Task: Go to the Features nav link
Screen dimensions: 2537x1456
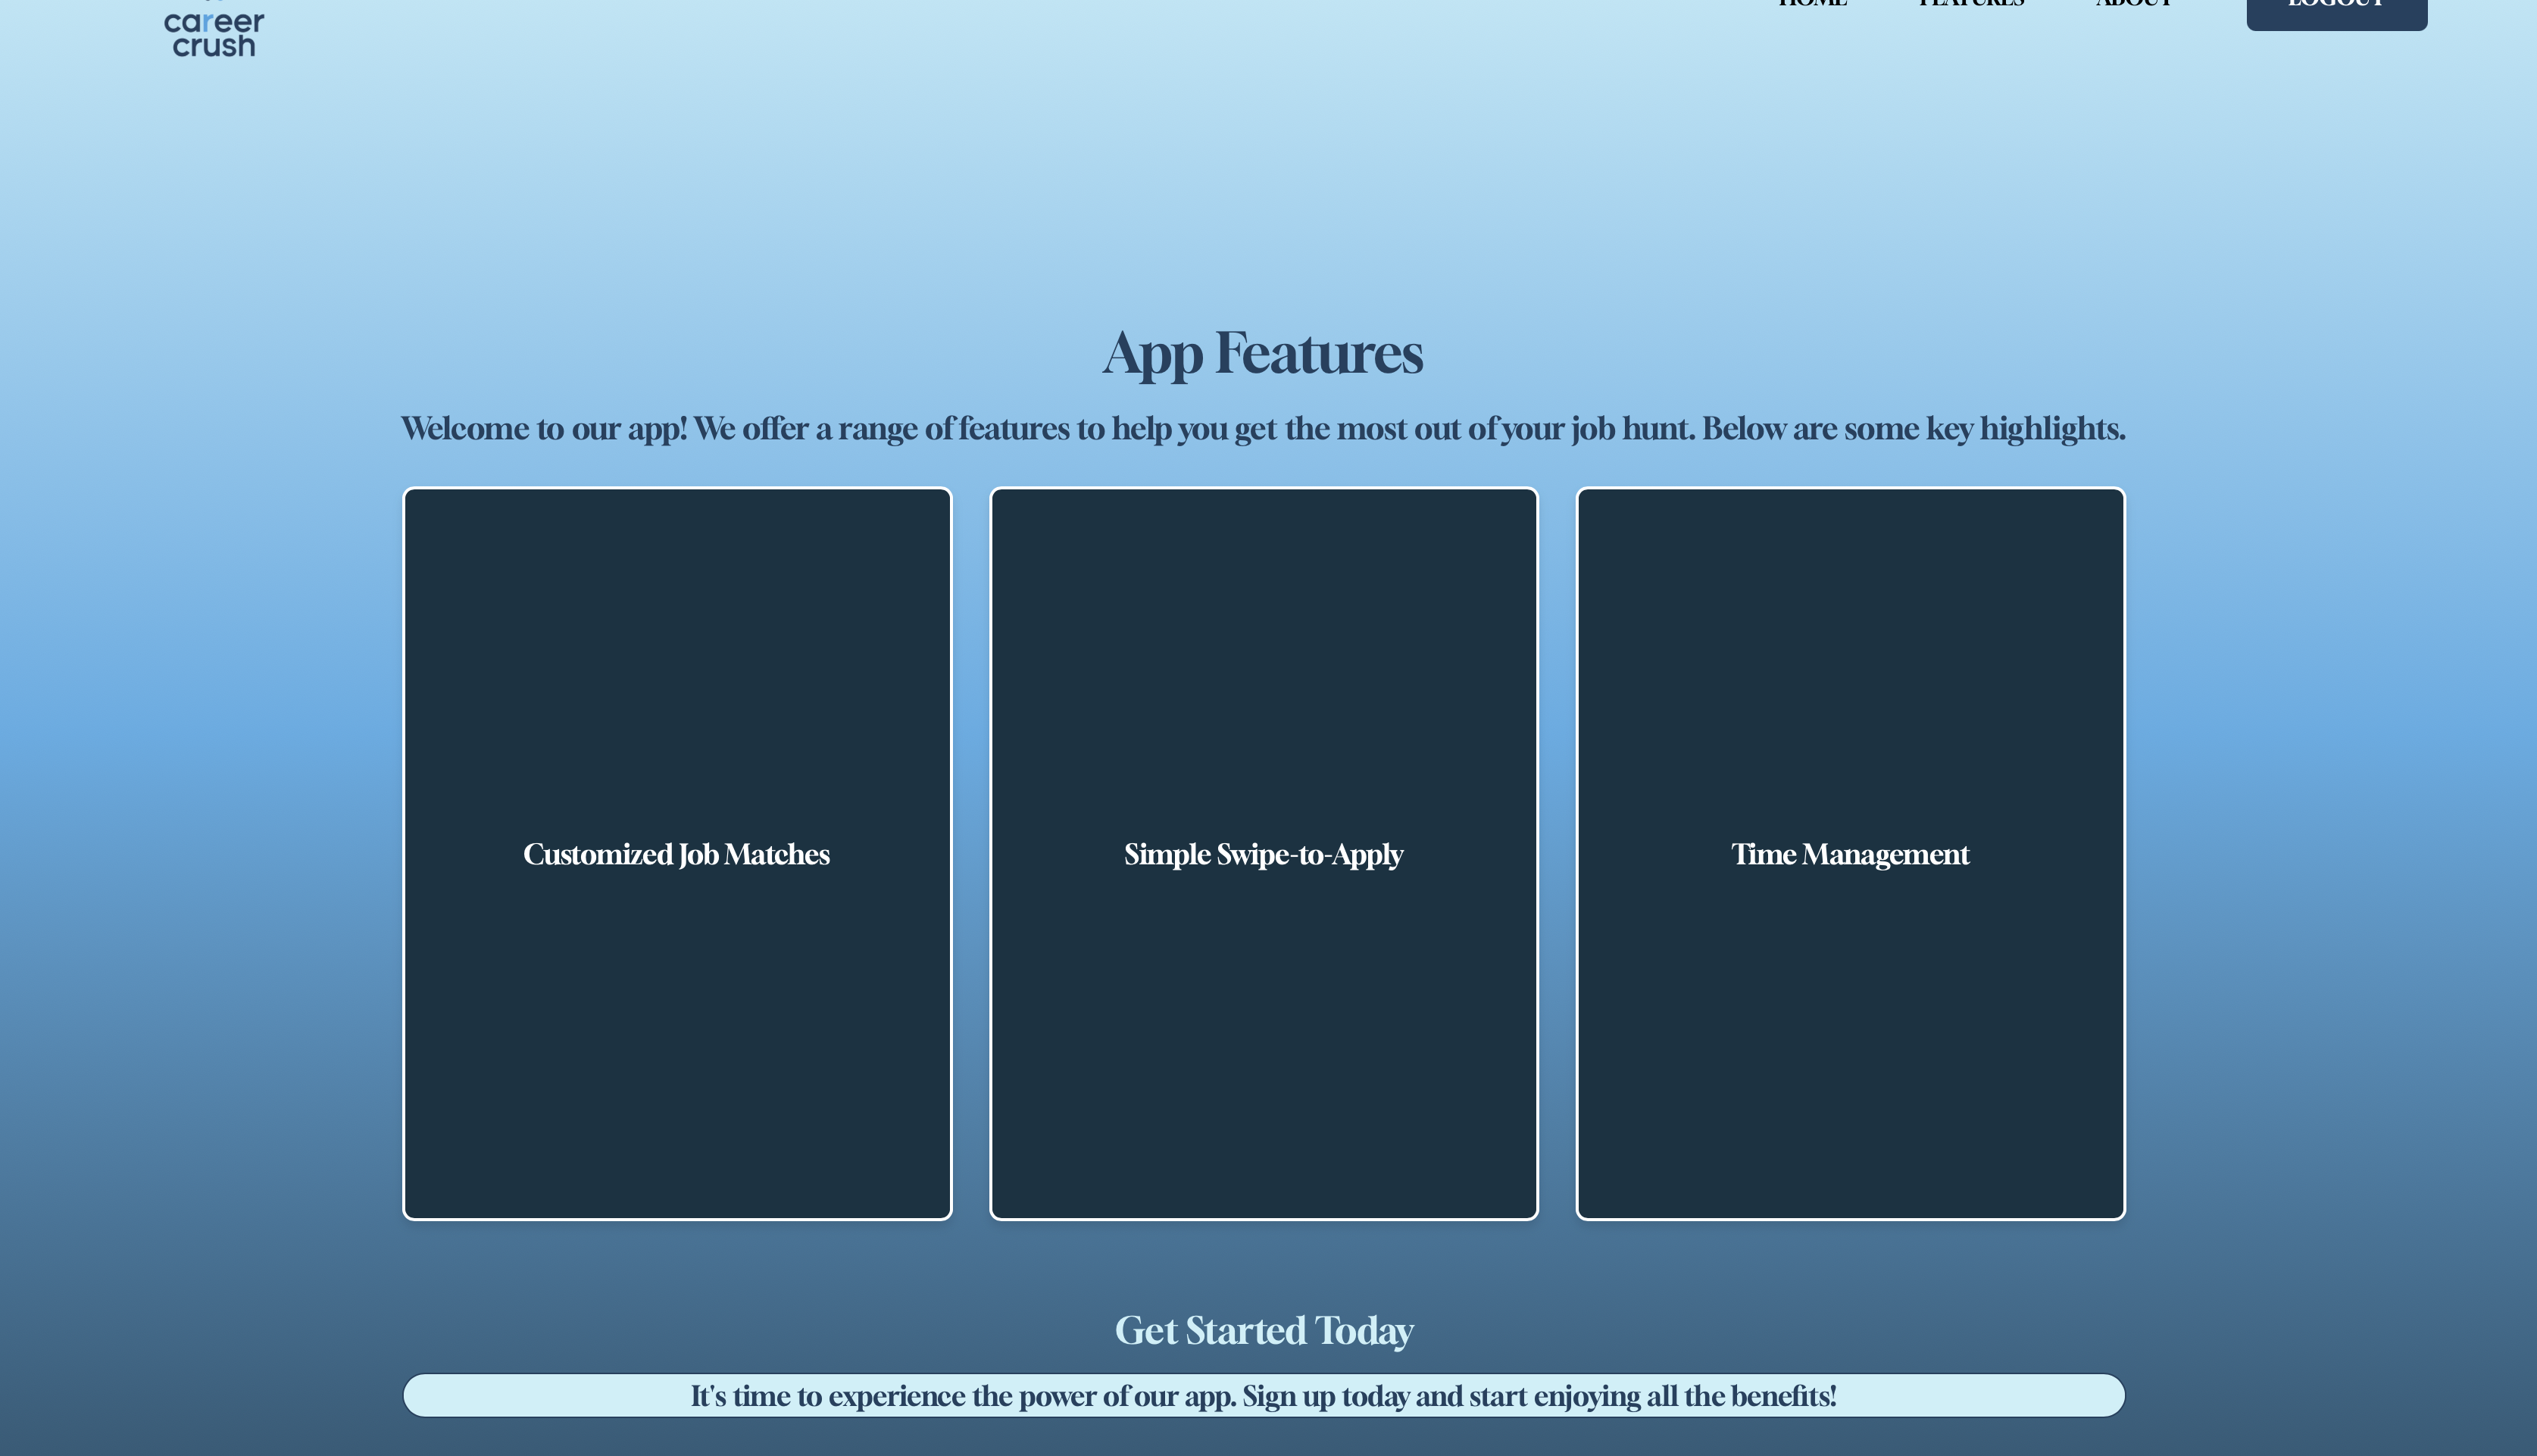Action: [x=1971, y=3]
